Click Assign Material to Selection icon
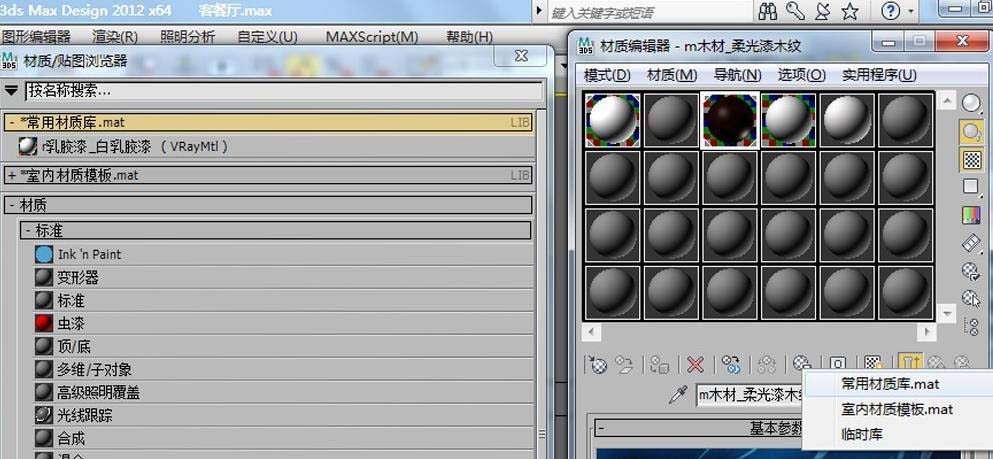The width and height of the screenshot is (993, 459). pos(660,364)
